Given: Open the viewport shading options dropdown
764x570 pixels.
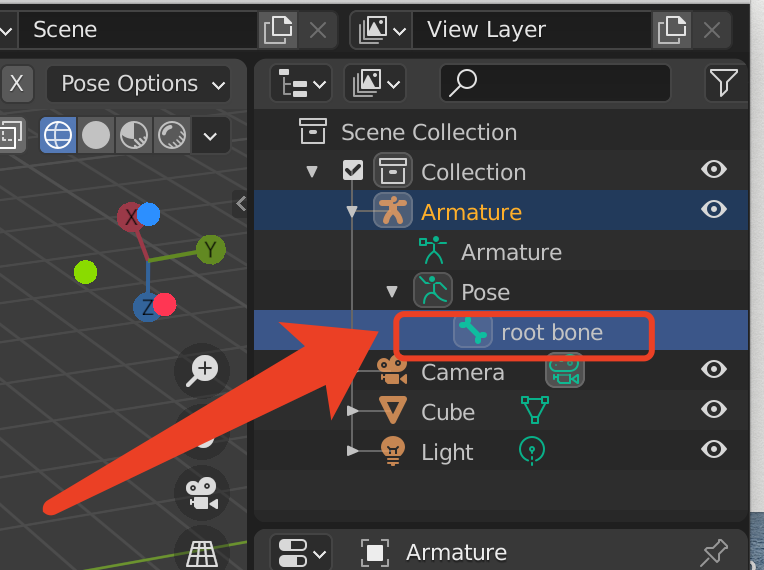Looking at the screenshot, I should [x=210, y=135].
